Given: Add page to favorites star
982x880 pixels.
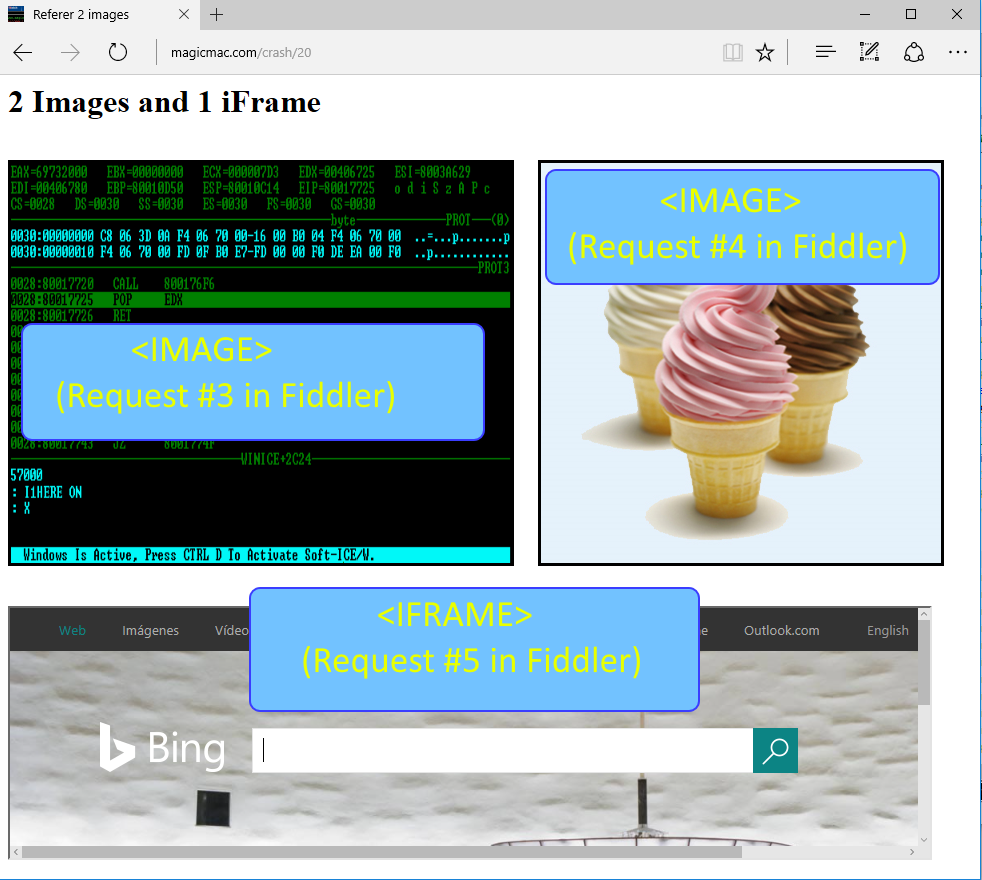Looking at the screenshot, I should click(765, 53).
